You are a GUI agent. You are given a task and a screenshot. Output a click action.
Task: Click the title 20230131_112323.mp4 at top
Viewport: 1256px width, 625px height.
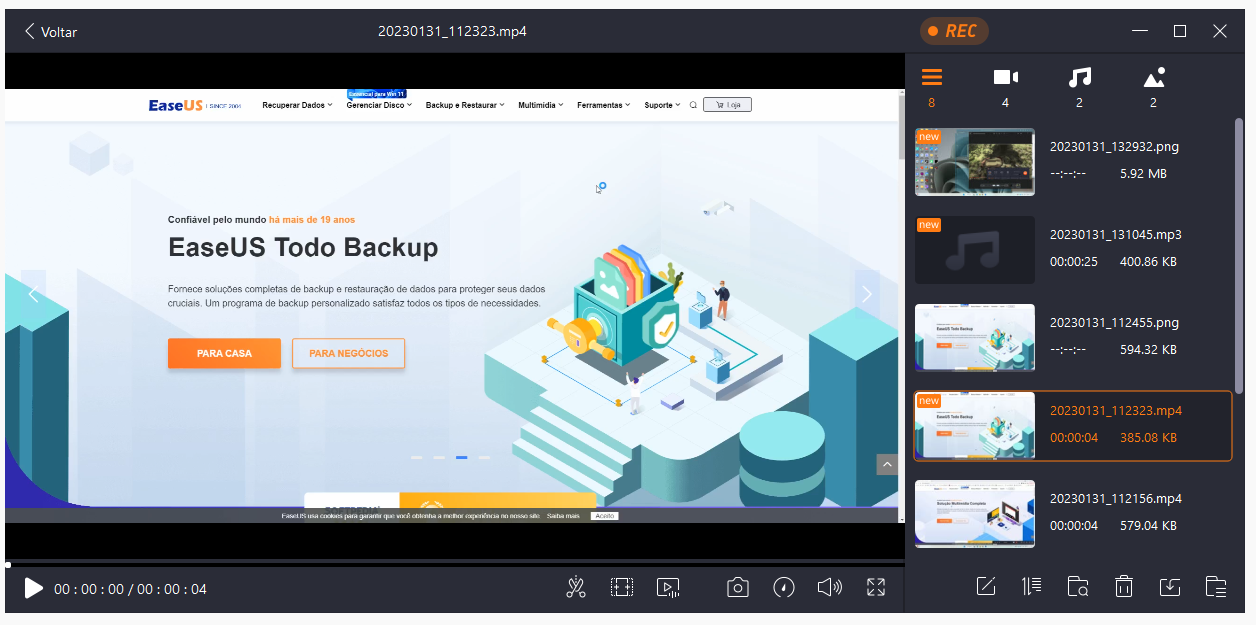click(x=452, y=31)
